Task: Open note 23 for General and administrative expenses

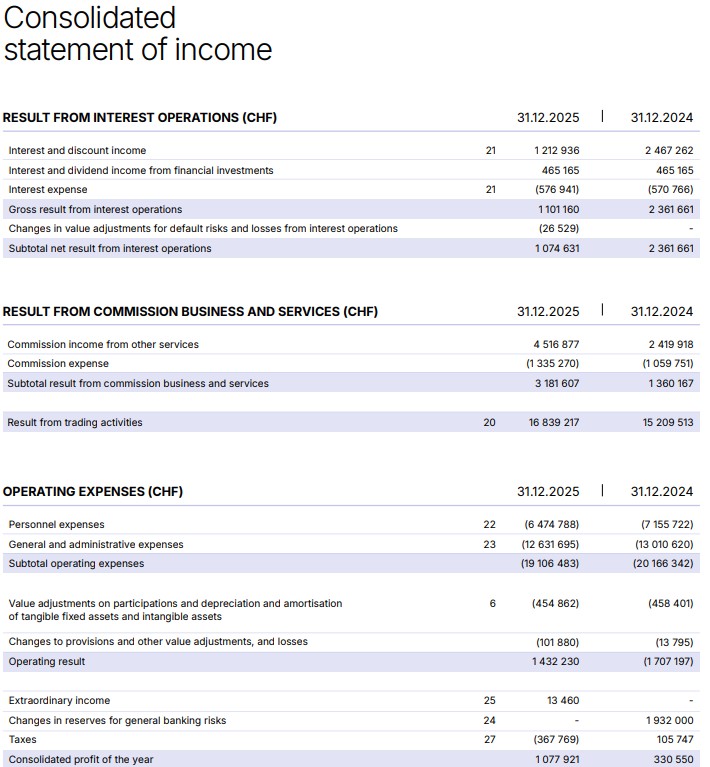Action: coord(489,544)
